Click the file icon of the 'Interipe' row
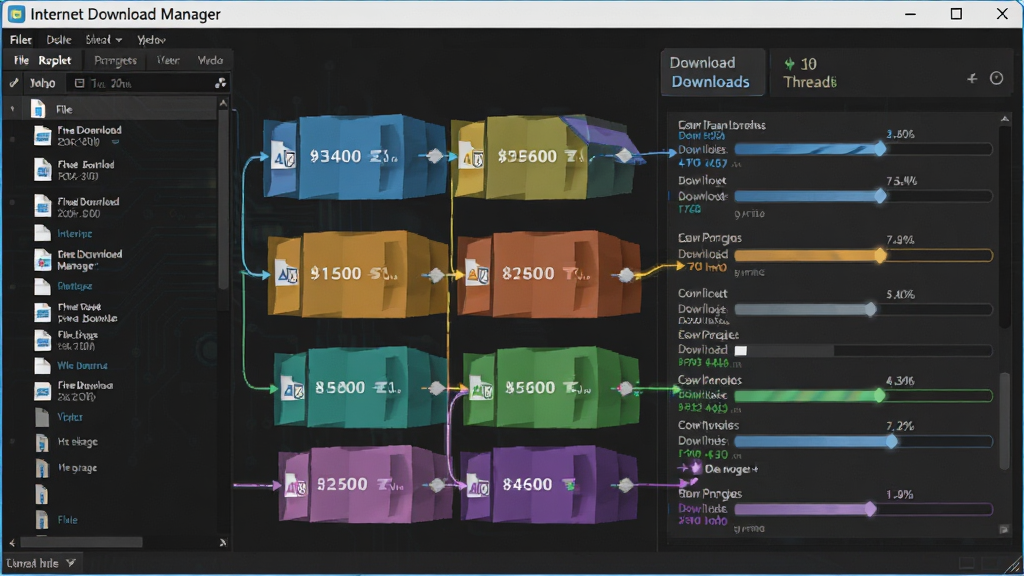The height and width of the screenshot is (576, 1024). tap(42, 233)
